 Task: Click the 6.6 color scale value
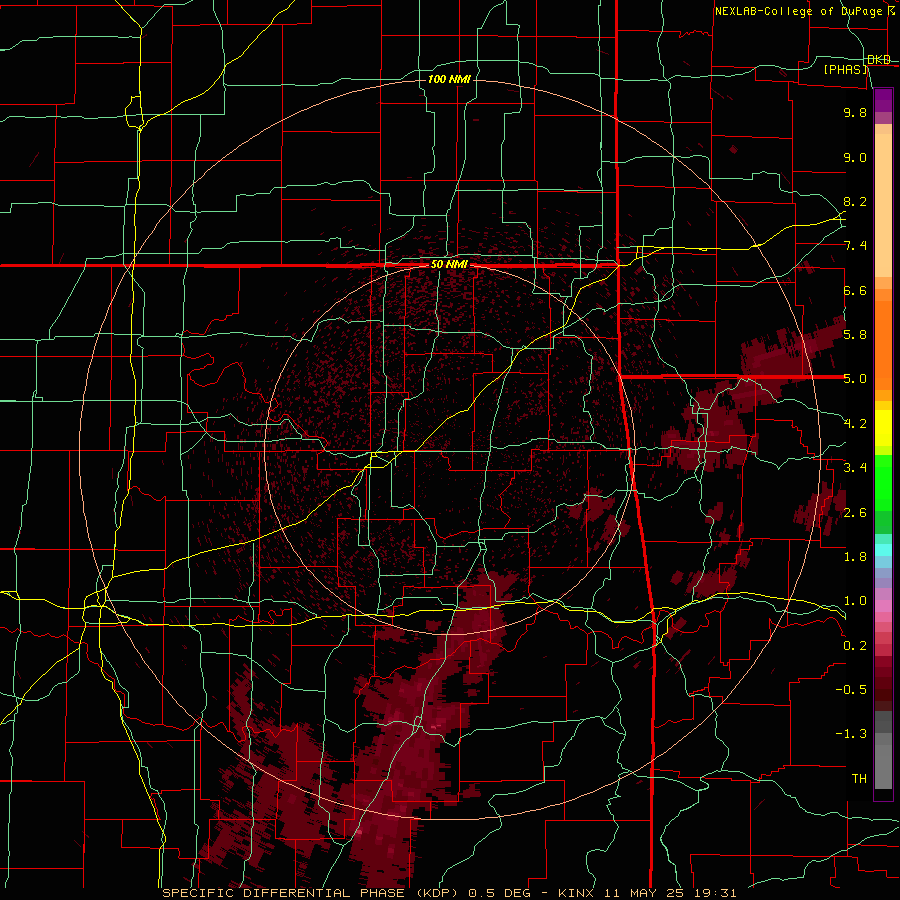tap(855, 290)
